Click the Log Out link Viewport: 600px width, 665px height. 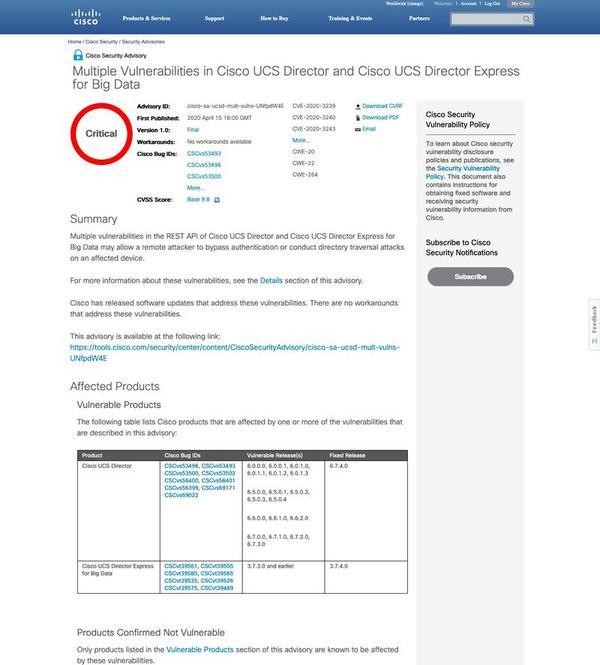pyautogui.click(x=492, y=3)
